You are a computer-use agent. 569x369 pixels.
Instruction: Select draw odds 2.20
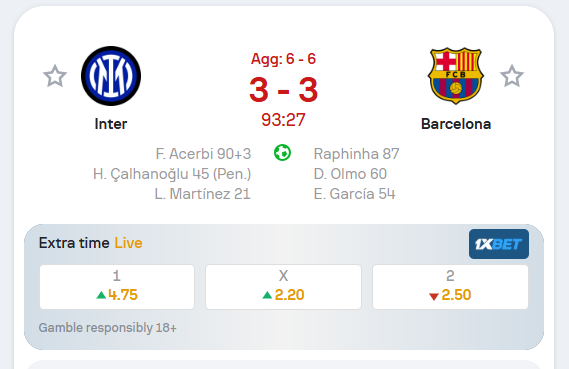(x=283, y=287)
